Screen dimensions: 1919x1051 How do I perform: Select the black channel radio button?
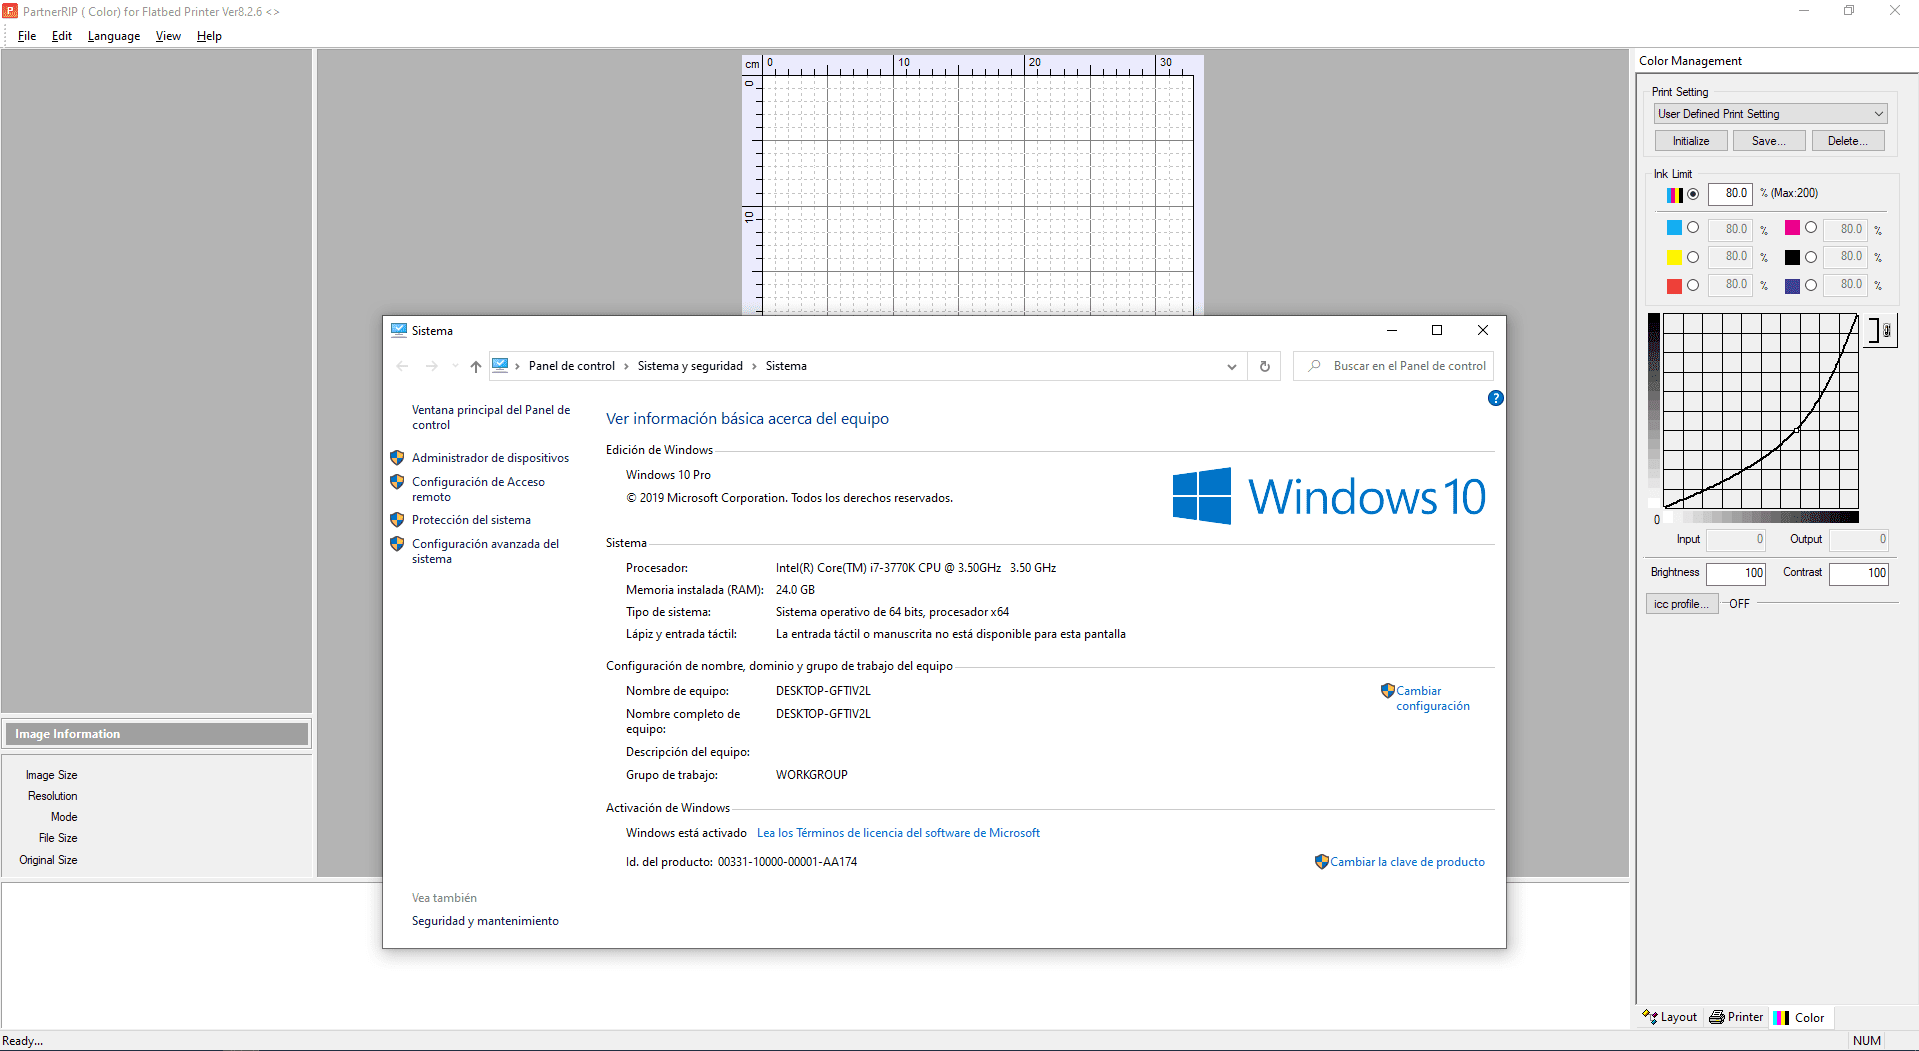(x=1812, y=257)
